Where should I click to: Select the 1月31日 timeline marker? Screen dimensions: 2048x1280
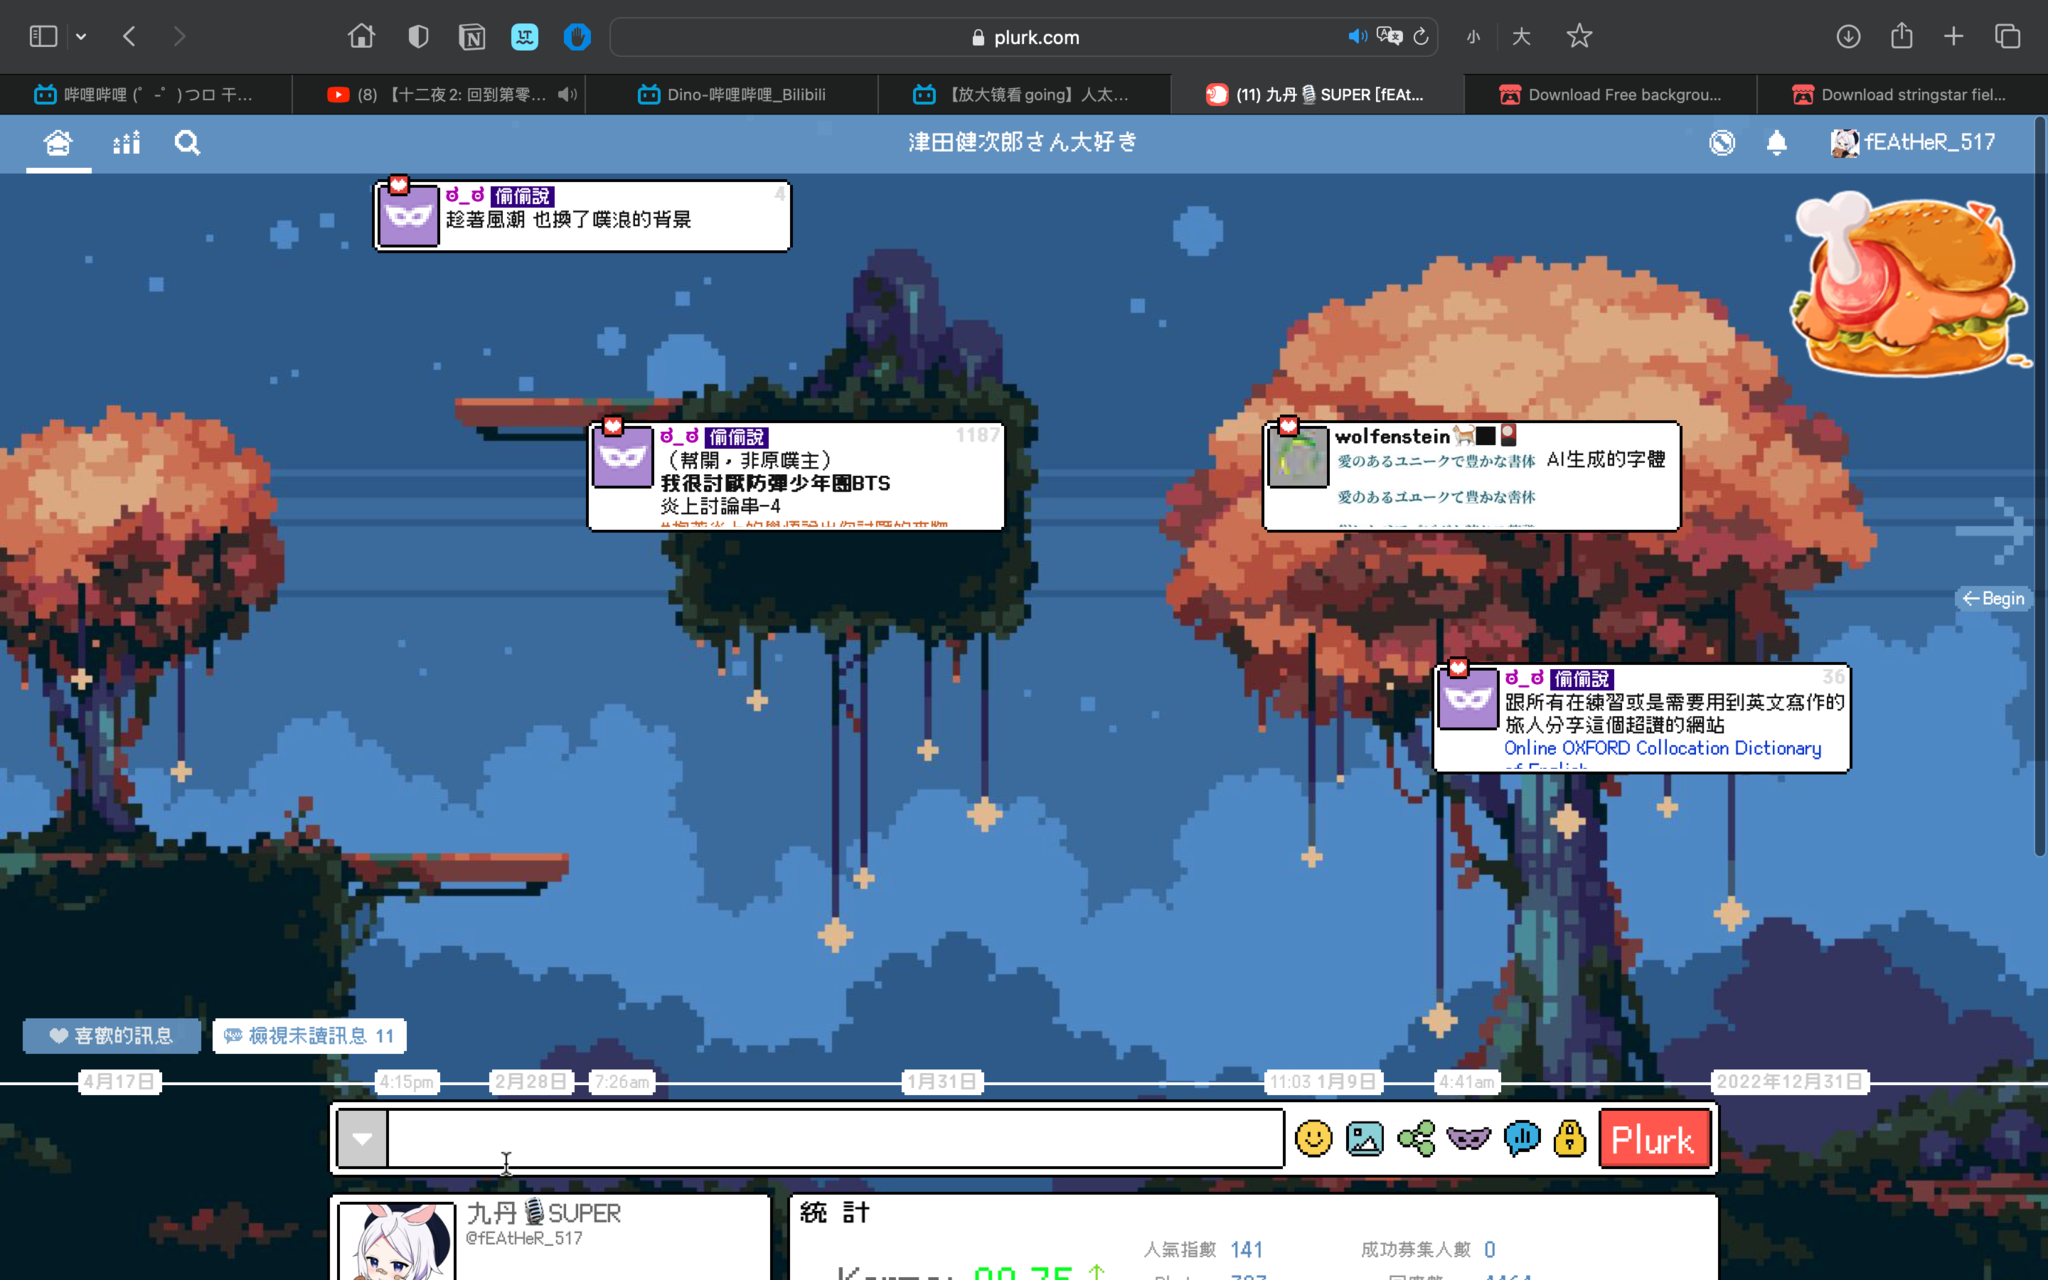pos(942,1082)
